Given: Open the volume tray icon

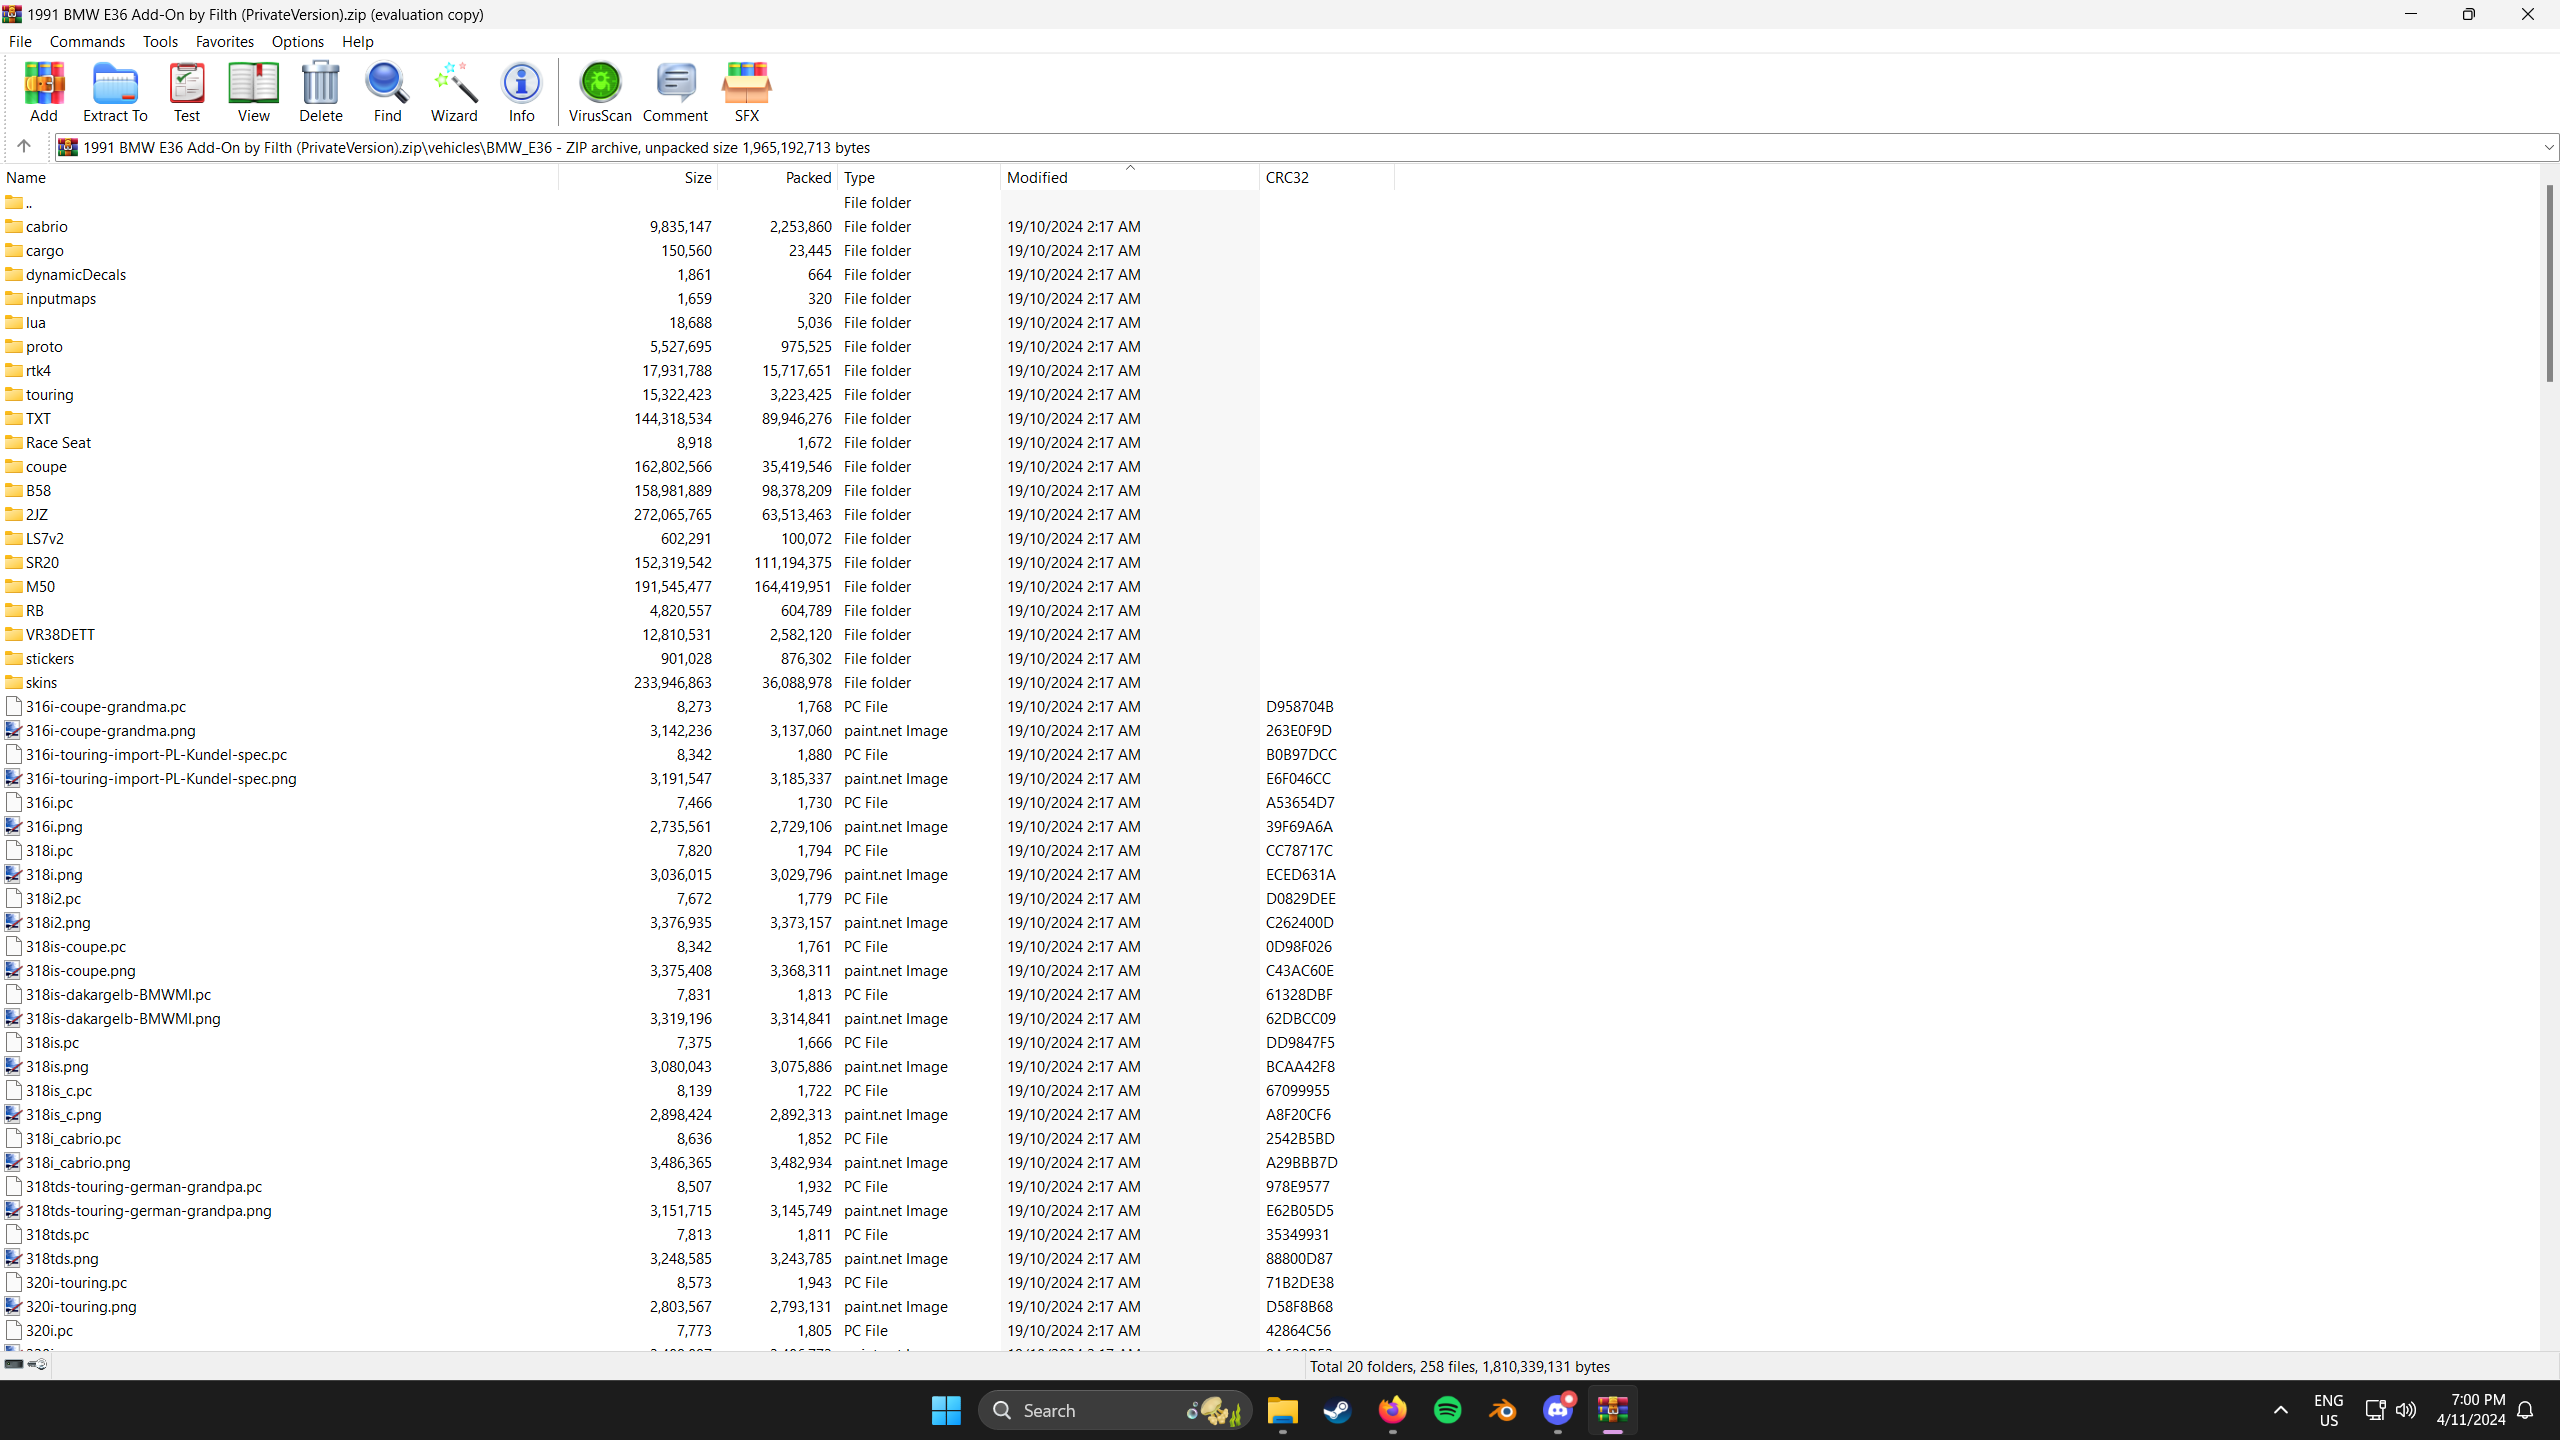Looking at the screenshot, I should [2406, 1410].
